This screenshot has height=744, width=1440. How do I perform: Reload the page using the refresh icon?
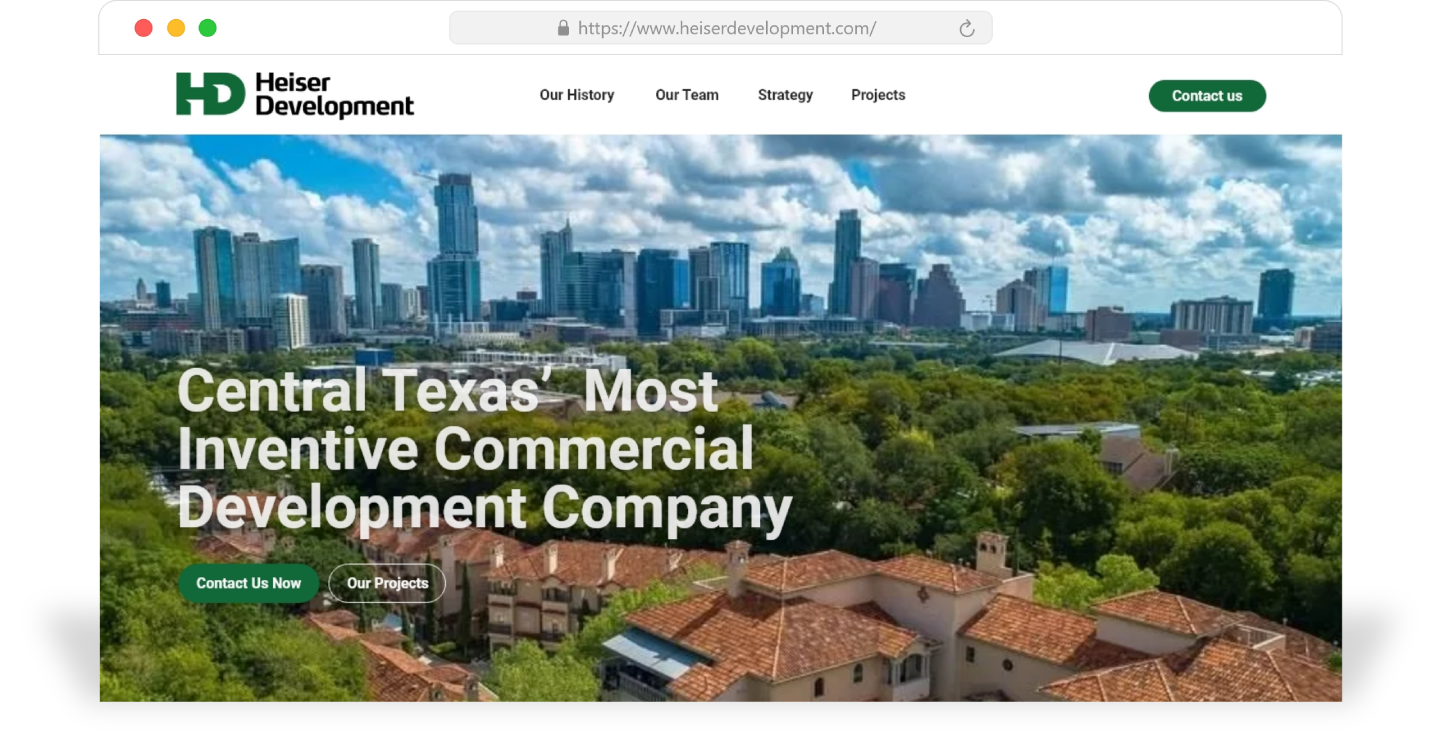click(966, 29)
